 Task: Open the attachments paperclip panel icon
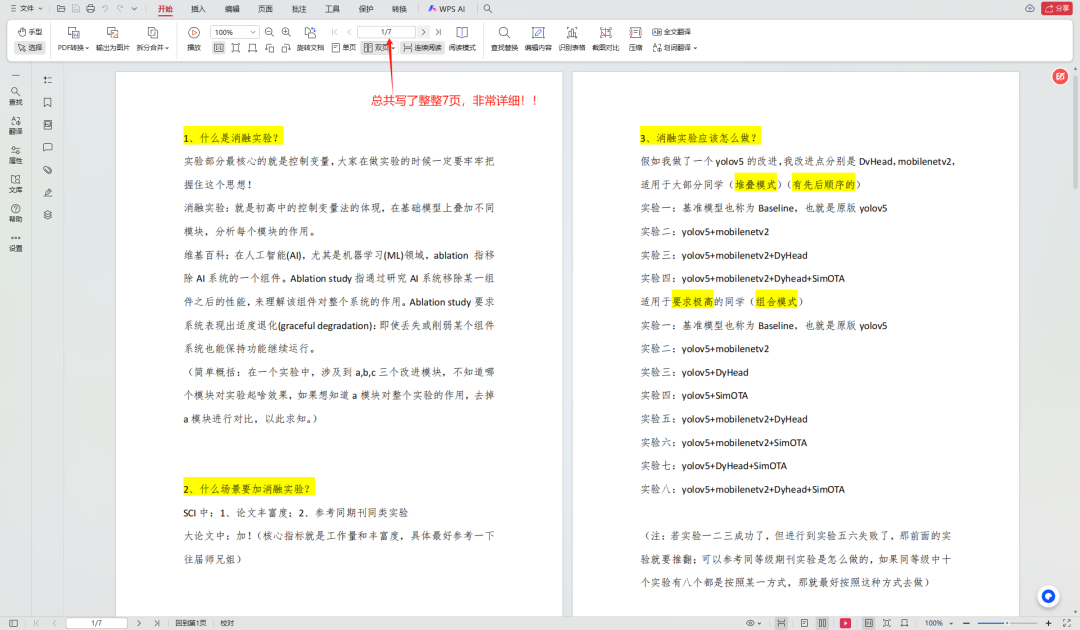point(48,170)
